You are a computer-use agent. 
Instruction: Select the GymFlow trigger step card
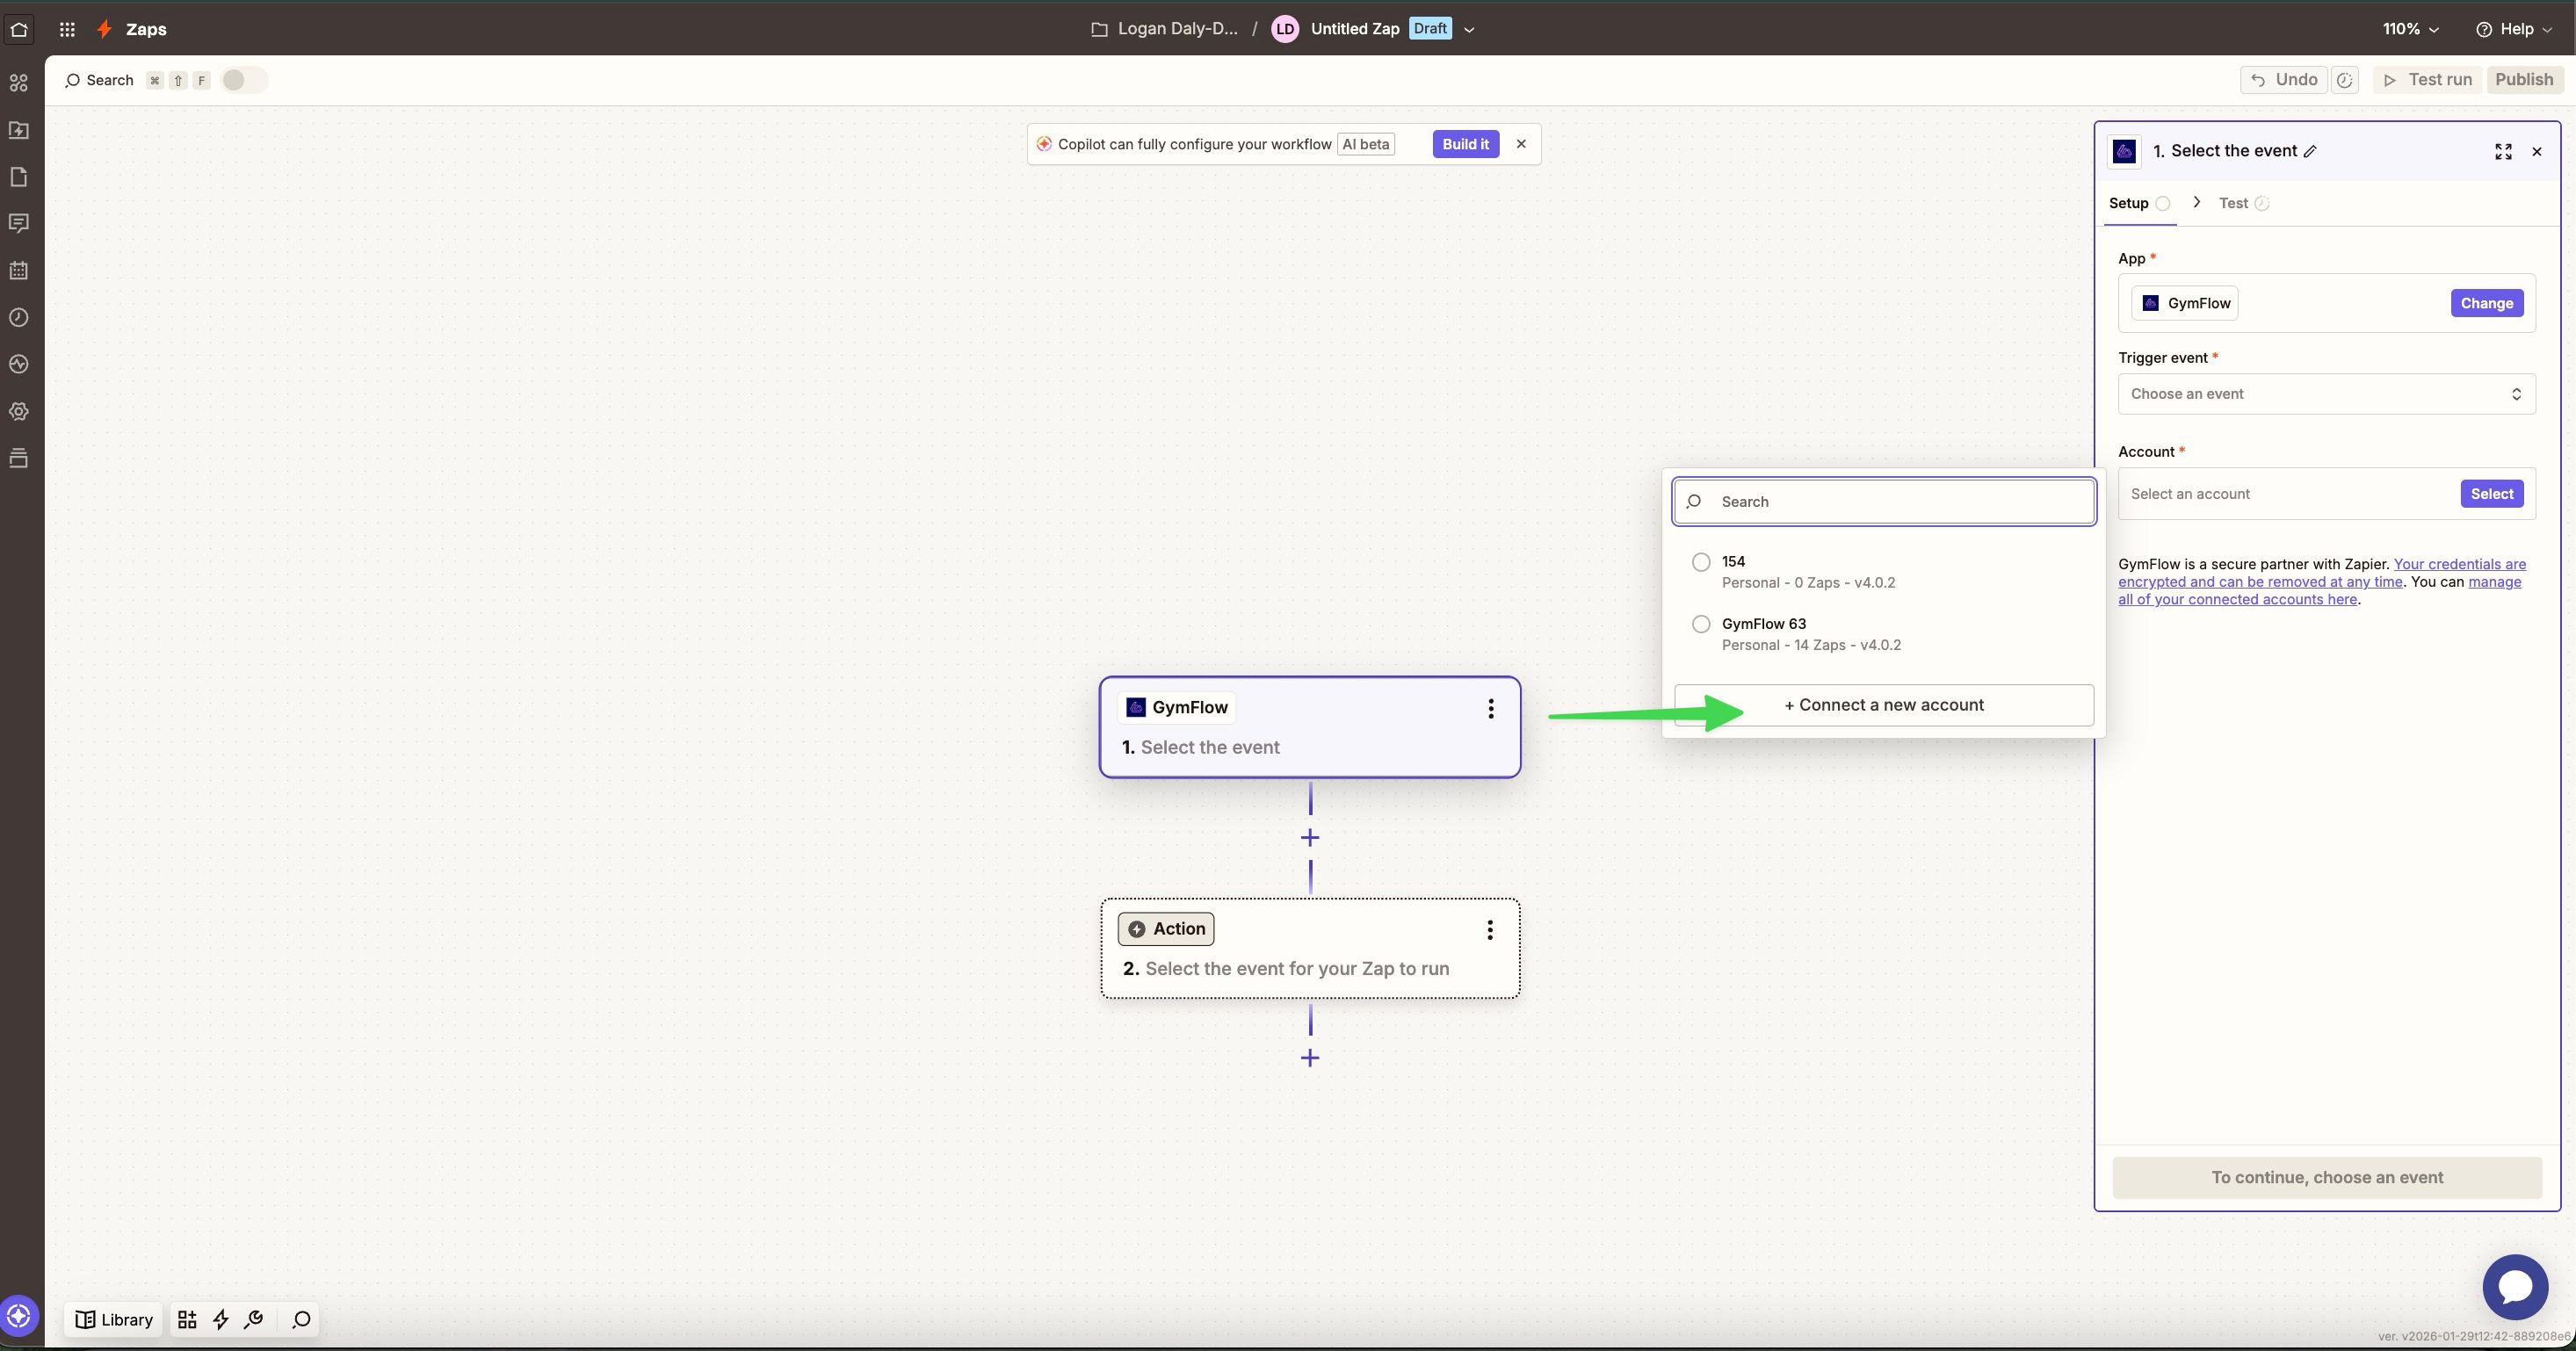(x=1310, y=727)
